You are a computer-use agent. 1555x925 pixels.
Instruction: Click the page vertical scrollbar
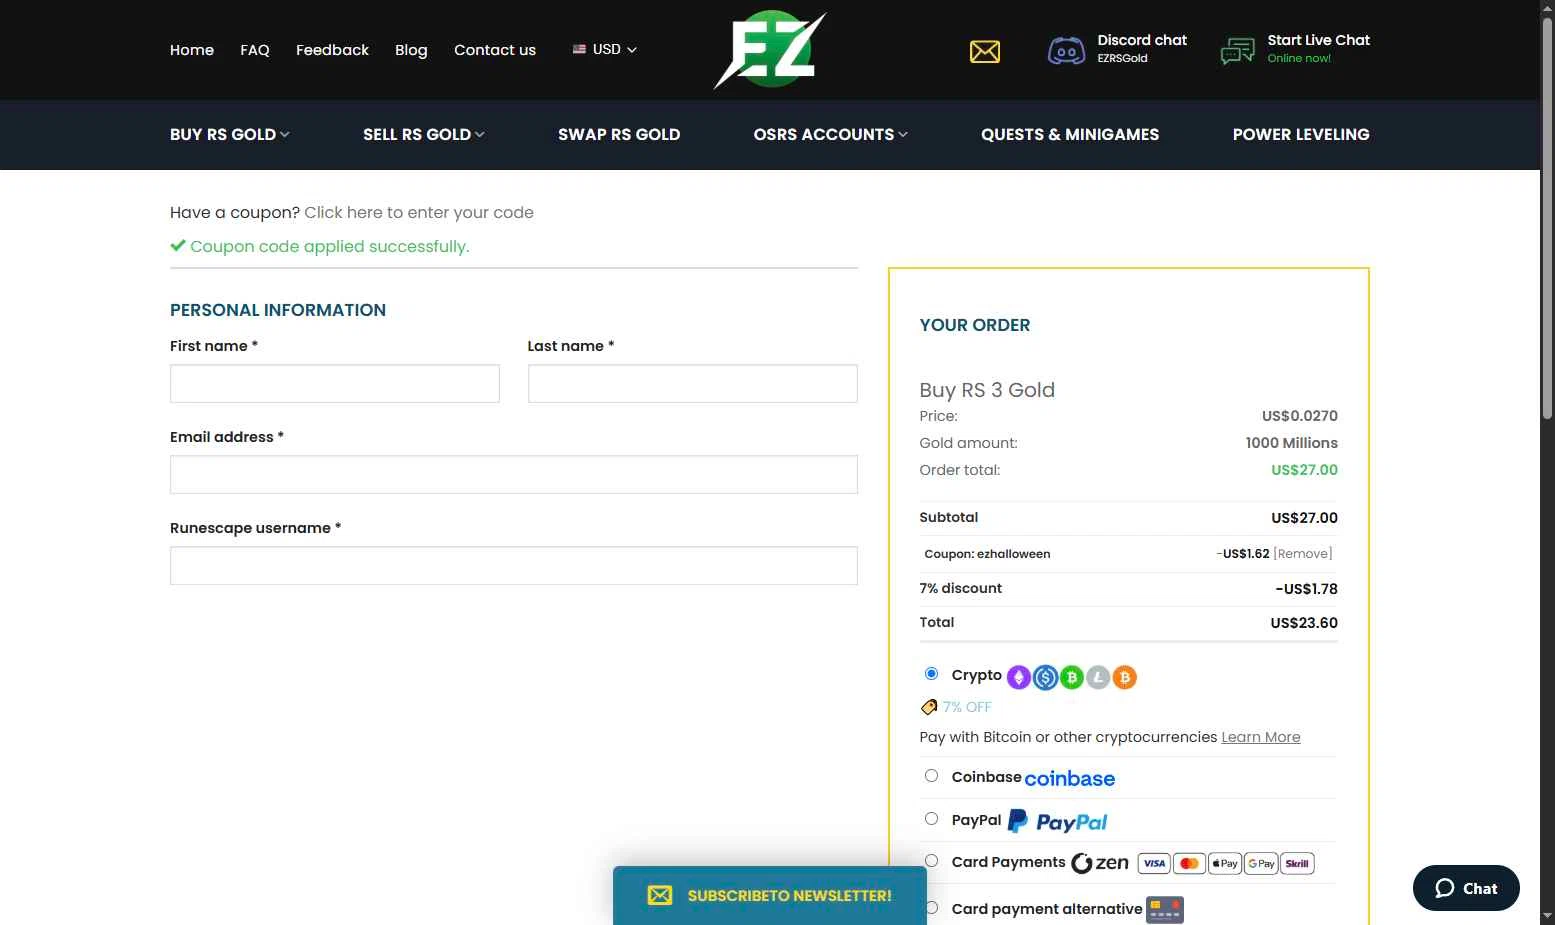(x=1547, y=220)
